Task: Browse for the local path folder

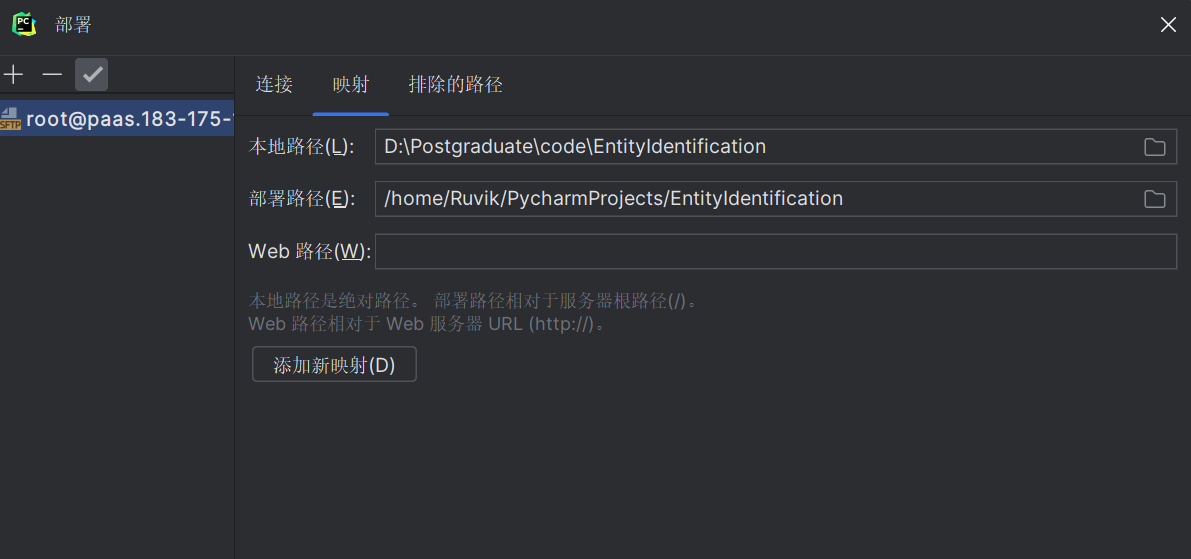Action: [1154, 147]
